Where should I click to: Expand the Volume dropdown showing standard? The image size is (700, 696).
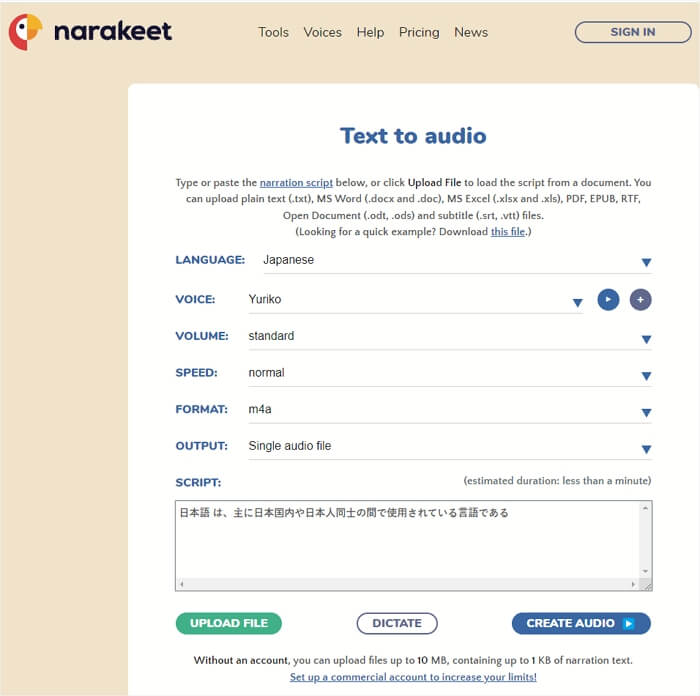[450, 336]
